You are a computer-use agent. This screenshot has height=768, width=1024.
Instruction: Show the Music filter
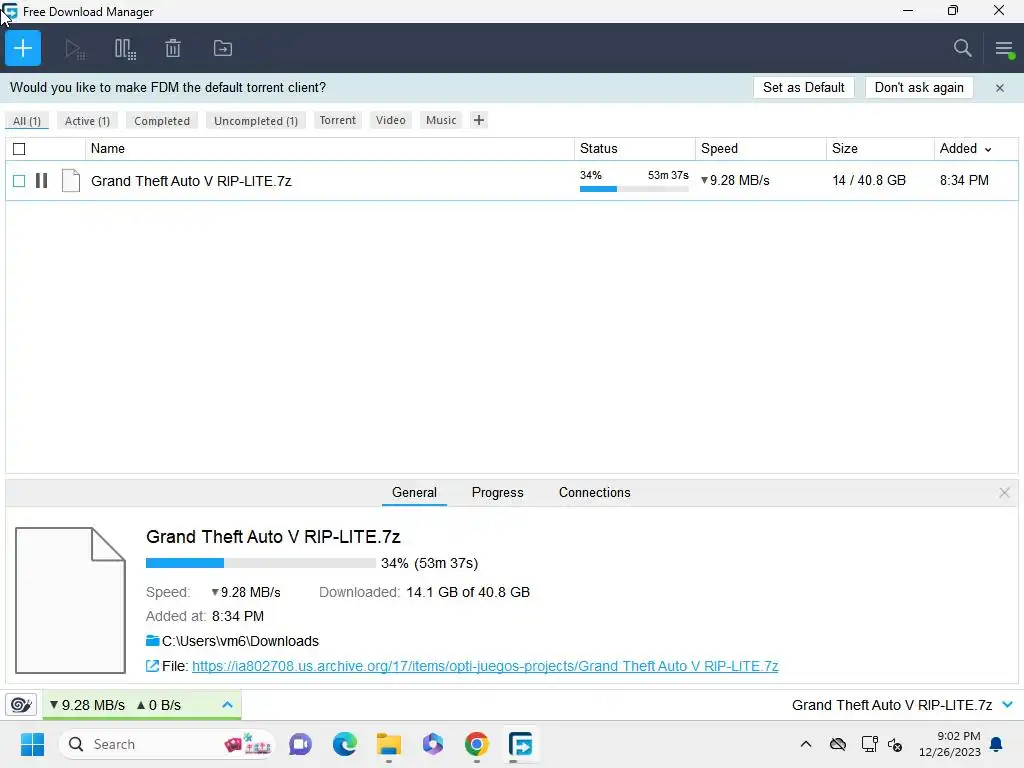point(441,120)
